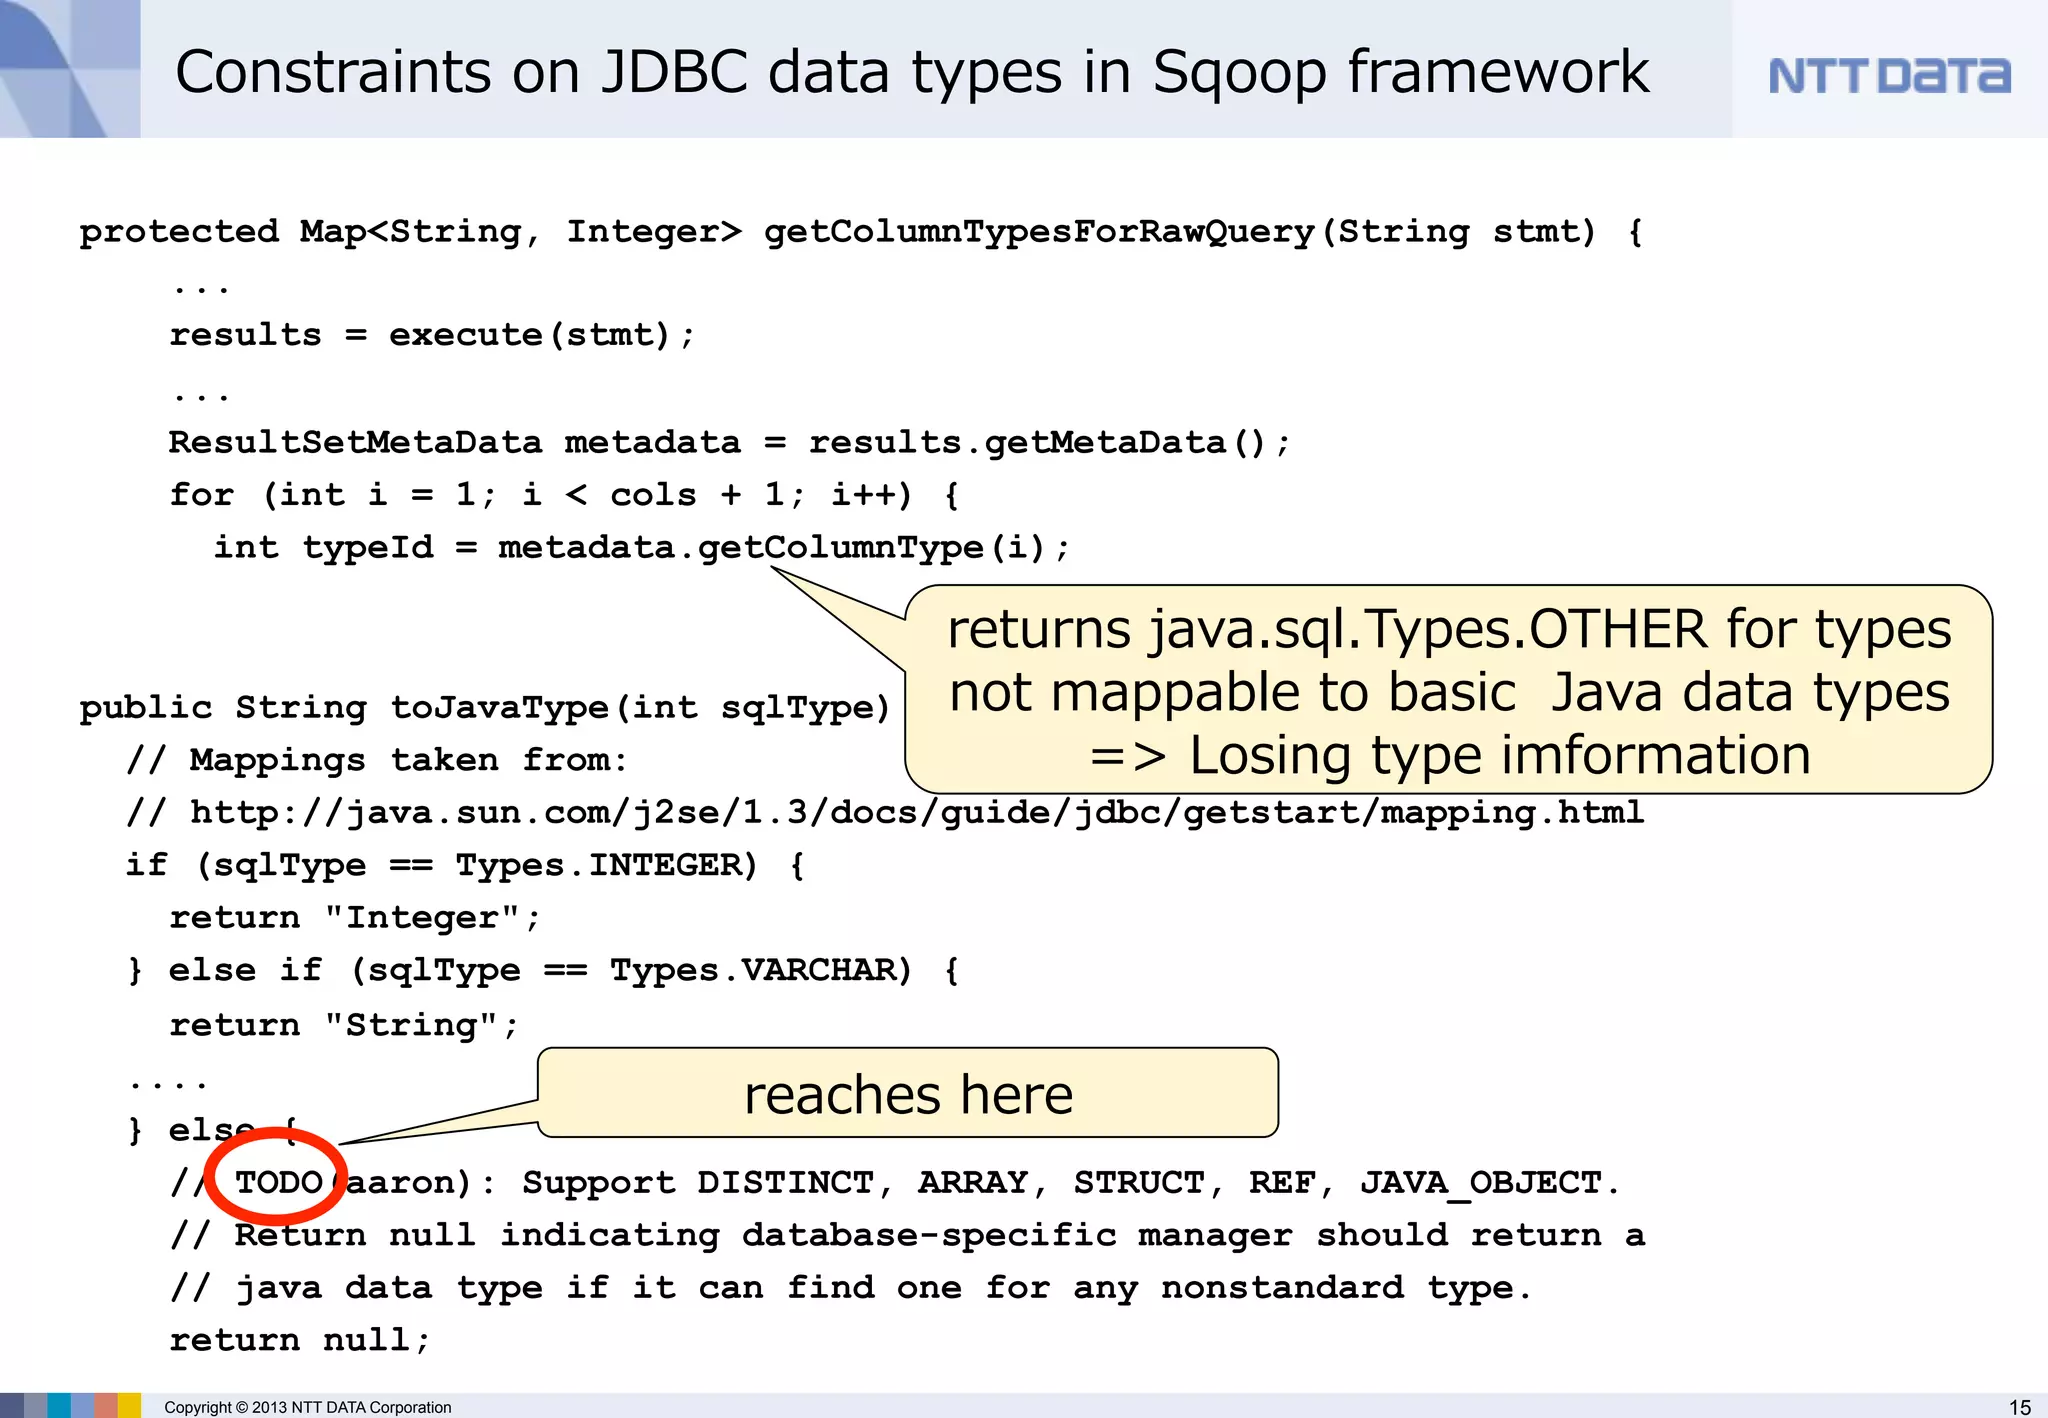Click 'if (sqlType == Types.INTEGER) {'
This screenshot has height=1418, width=2048.
(x=465, y=865)
